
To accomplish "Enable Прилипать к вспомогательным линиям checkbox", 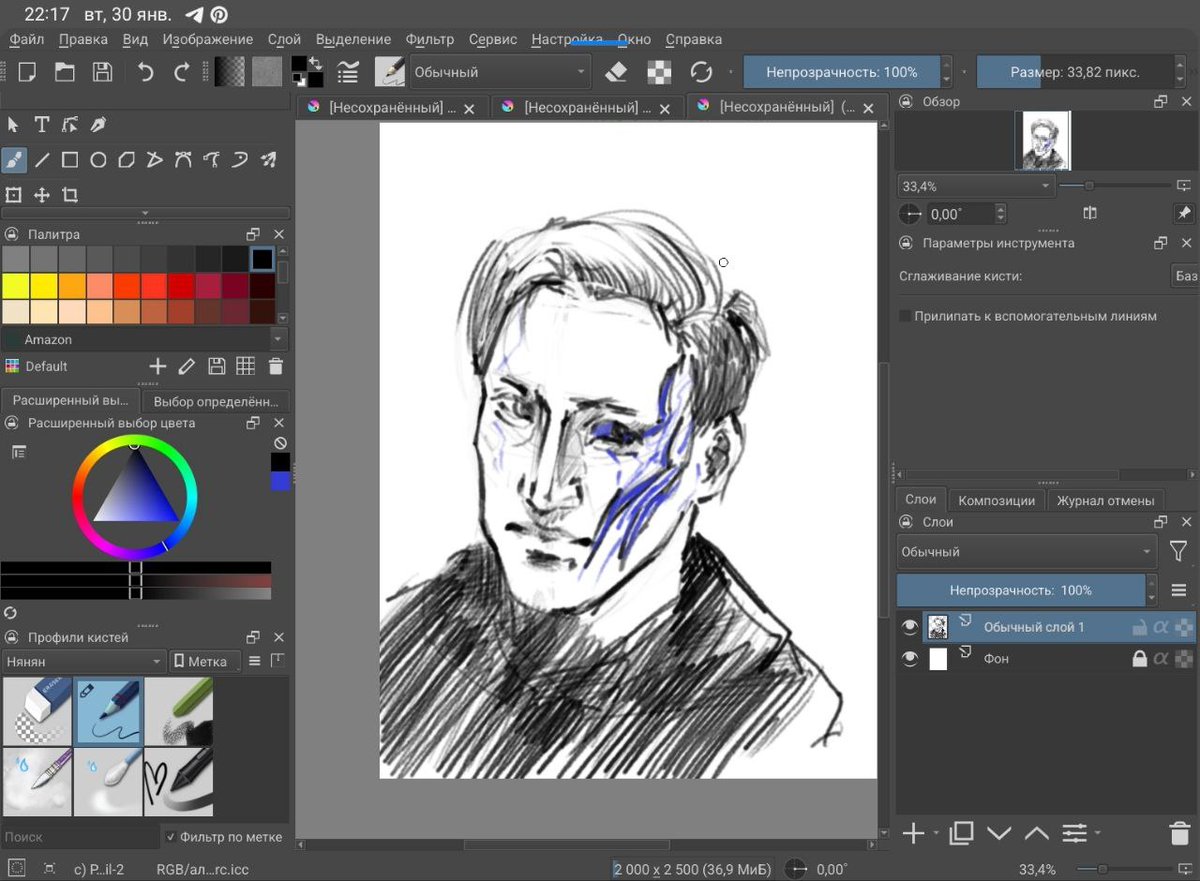I will (x=905, y=316).
